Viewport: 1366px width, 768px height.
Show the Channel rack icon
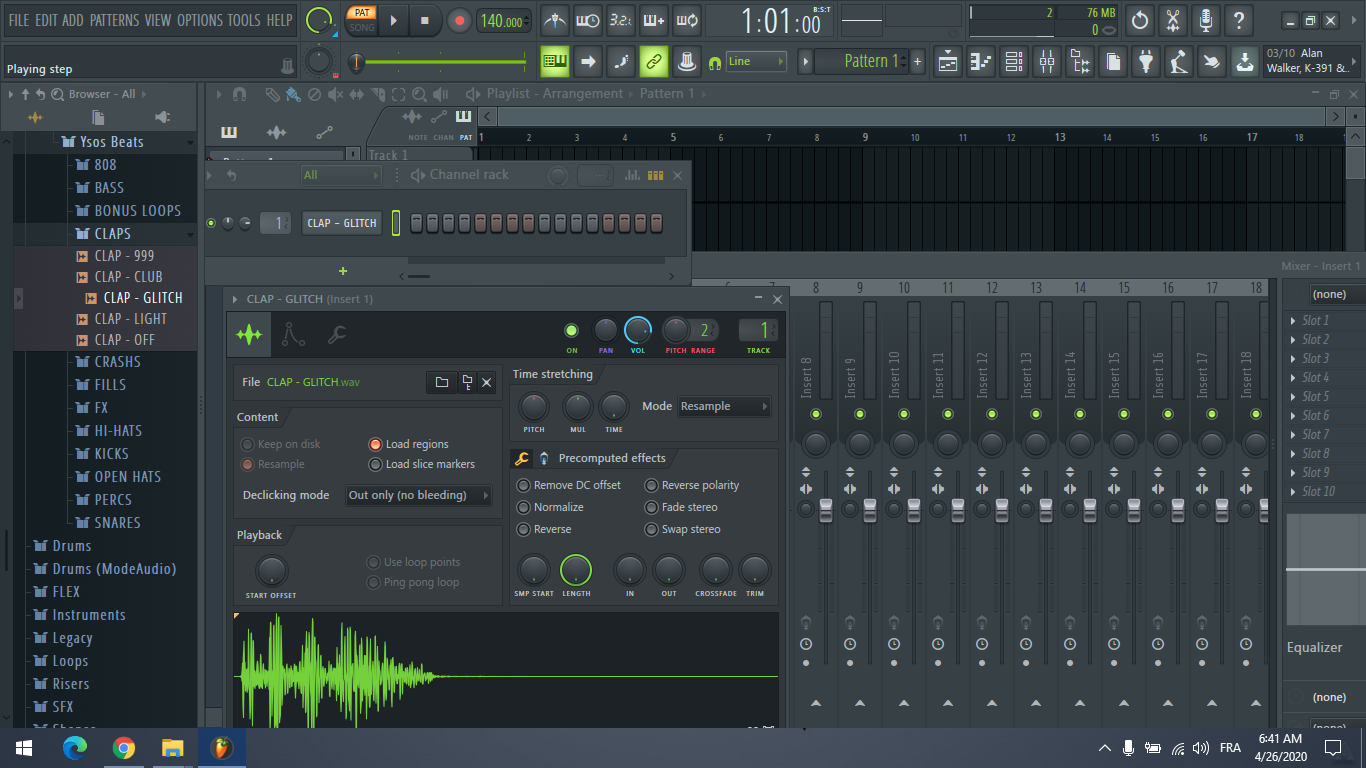point(1013,62)
